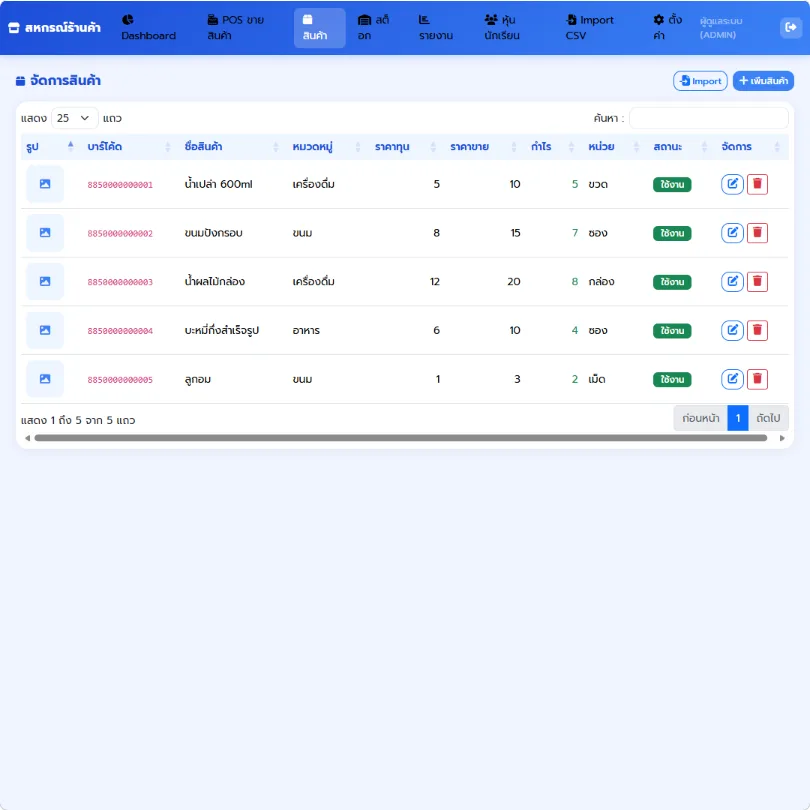
Task: Open the rows-per-page 25 dropdown
Action: coord(74,118)
